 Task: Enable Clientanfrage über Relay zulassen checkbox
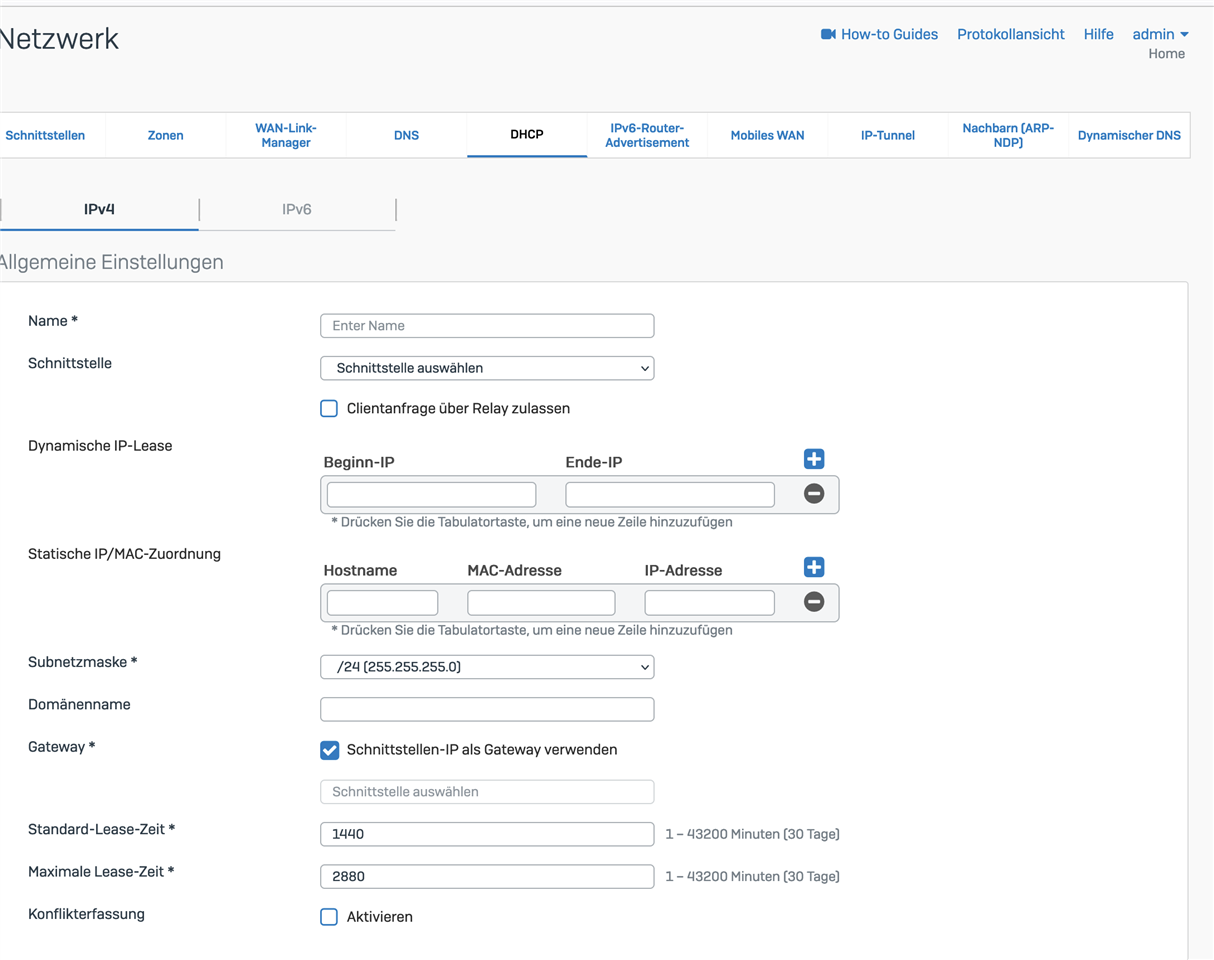pos(329,409)
